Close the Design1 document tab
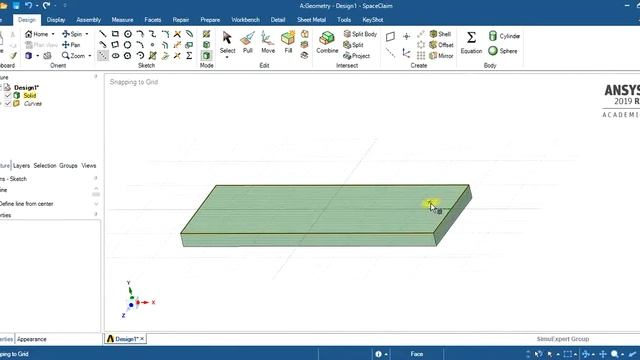 (142, 339)
